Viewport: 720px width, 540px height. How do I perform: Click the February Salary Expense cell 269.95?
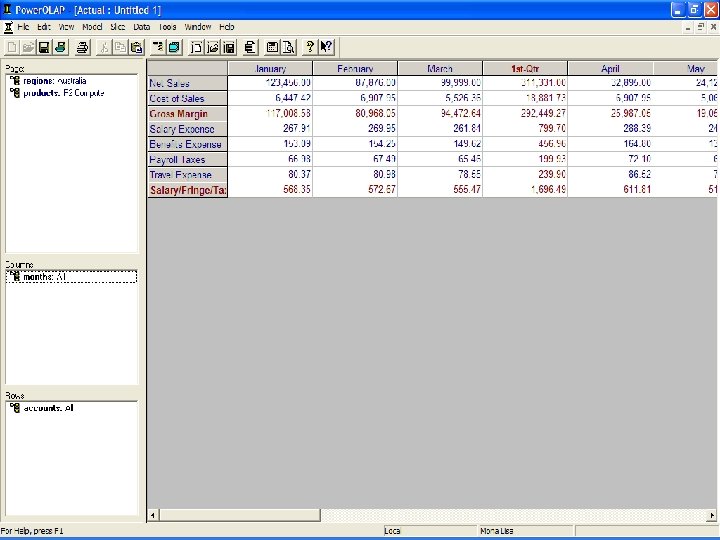(355, 128)
